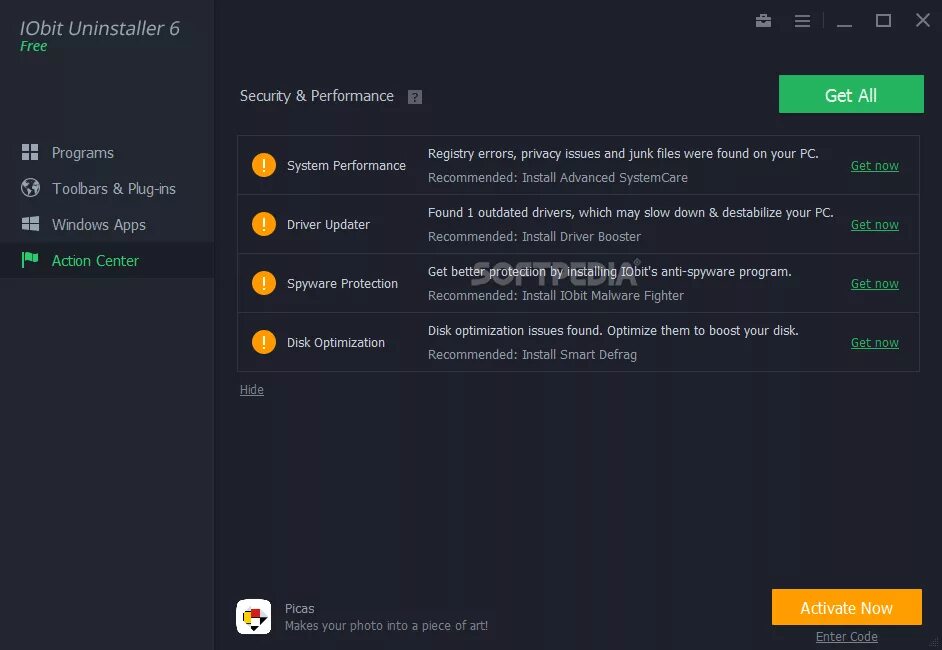
Task: Click the Driver Updater label
Action: point(328,224)
